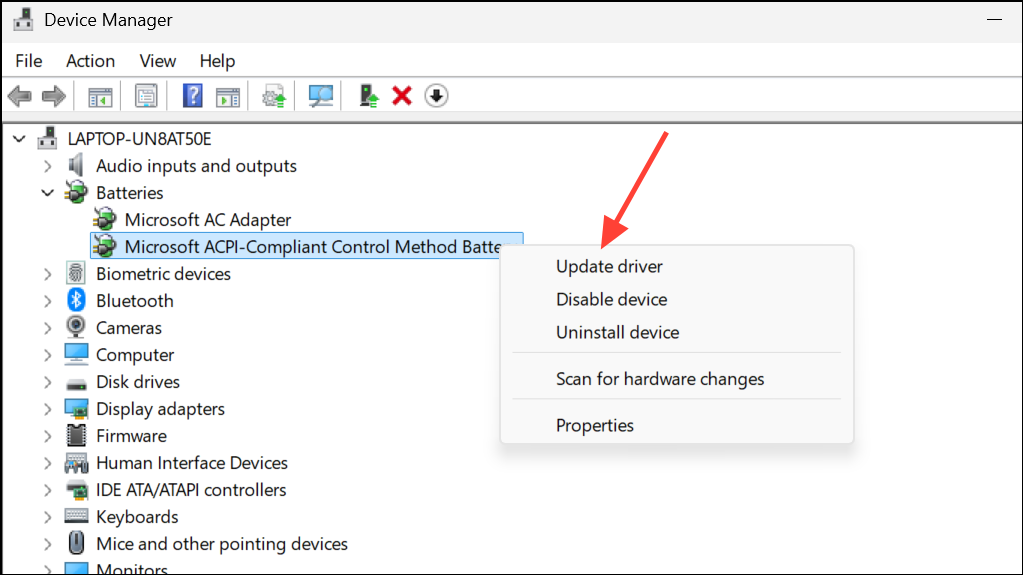Click the Enable device toolbar icon
The width and height of the screenshot is (1023, 575).
coord(369,97)
